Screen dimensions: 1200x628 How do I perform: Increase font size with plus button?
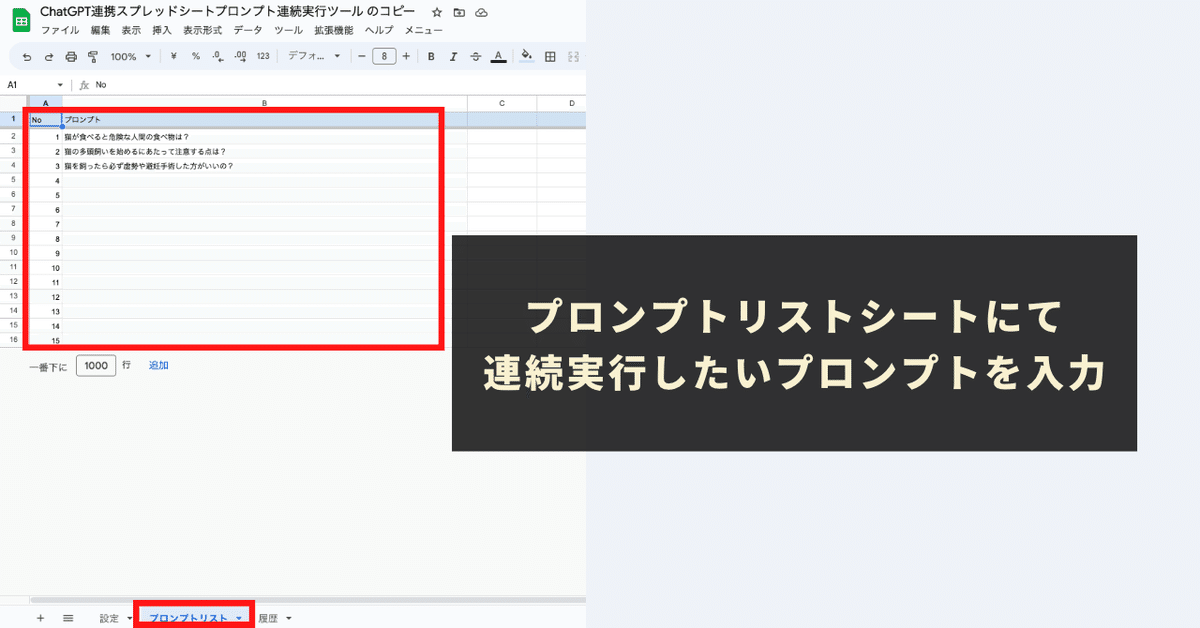click(406, 57)
